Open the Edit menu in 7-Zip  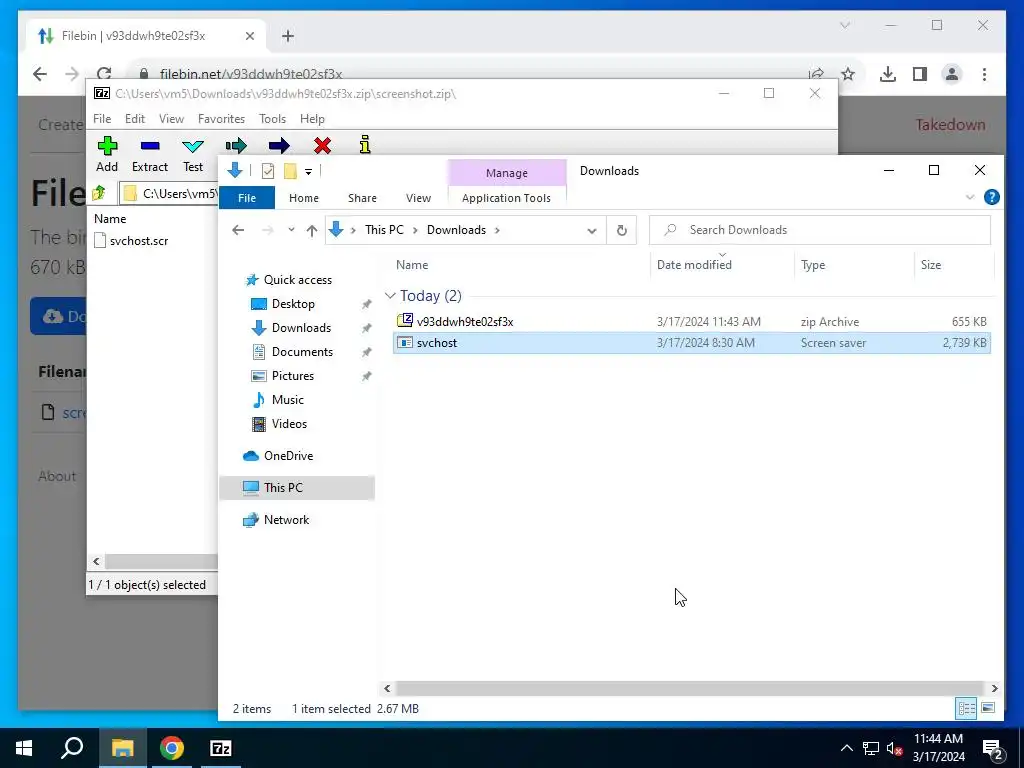tap(135, 119)
